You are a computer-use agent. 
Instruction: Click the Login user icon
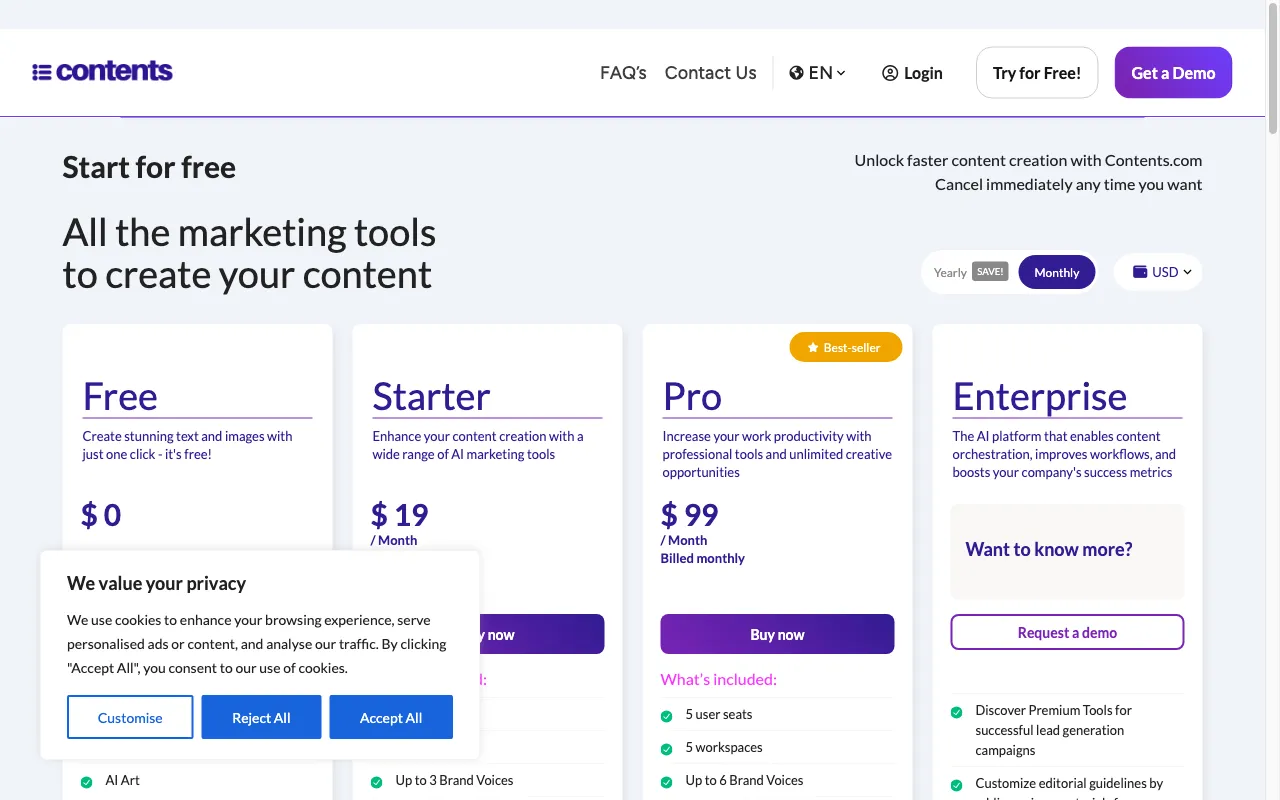point(890,73)
